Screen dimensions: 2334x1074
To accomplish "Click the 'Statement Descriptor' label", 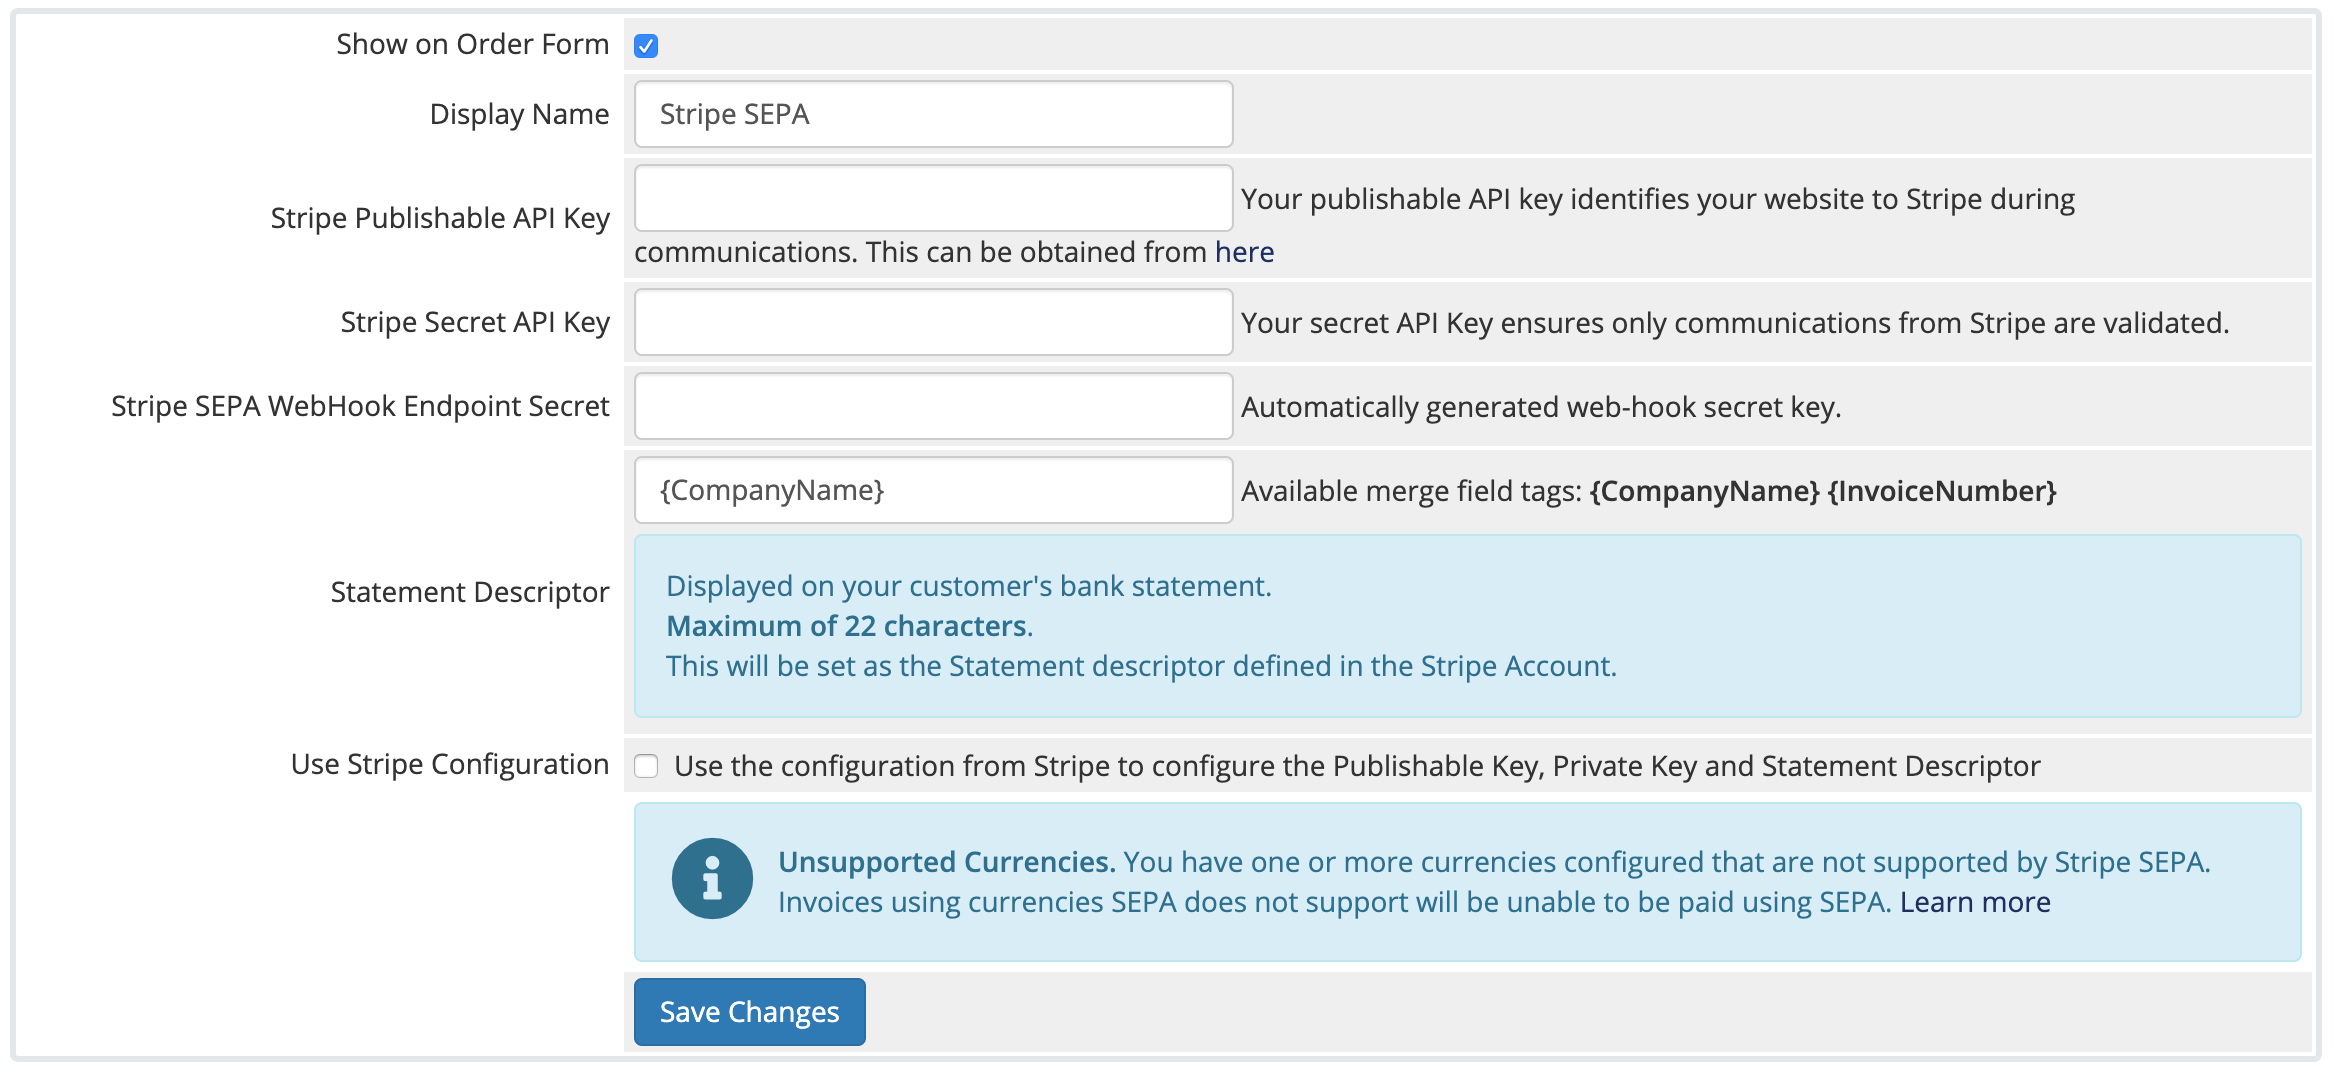I will 470,592.
